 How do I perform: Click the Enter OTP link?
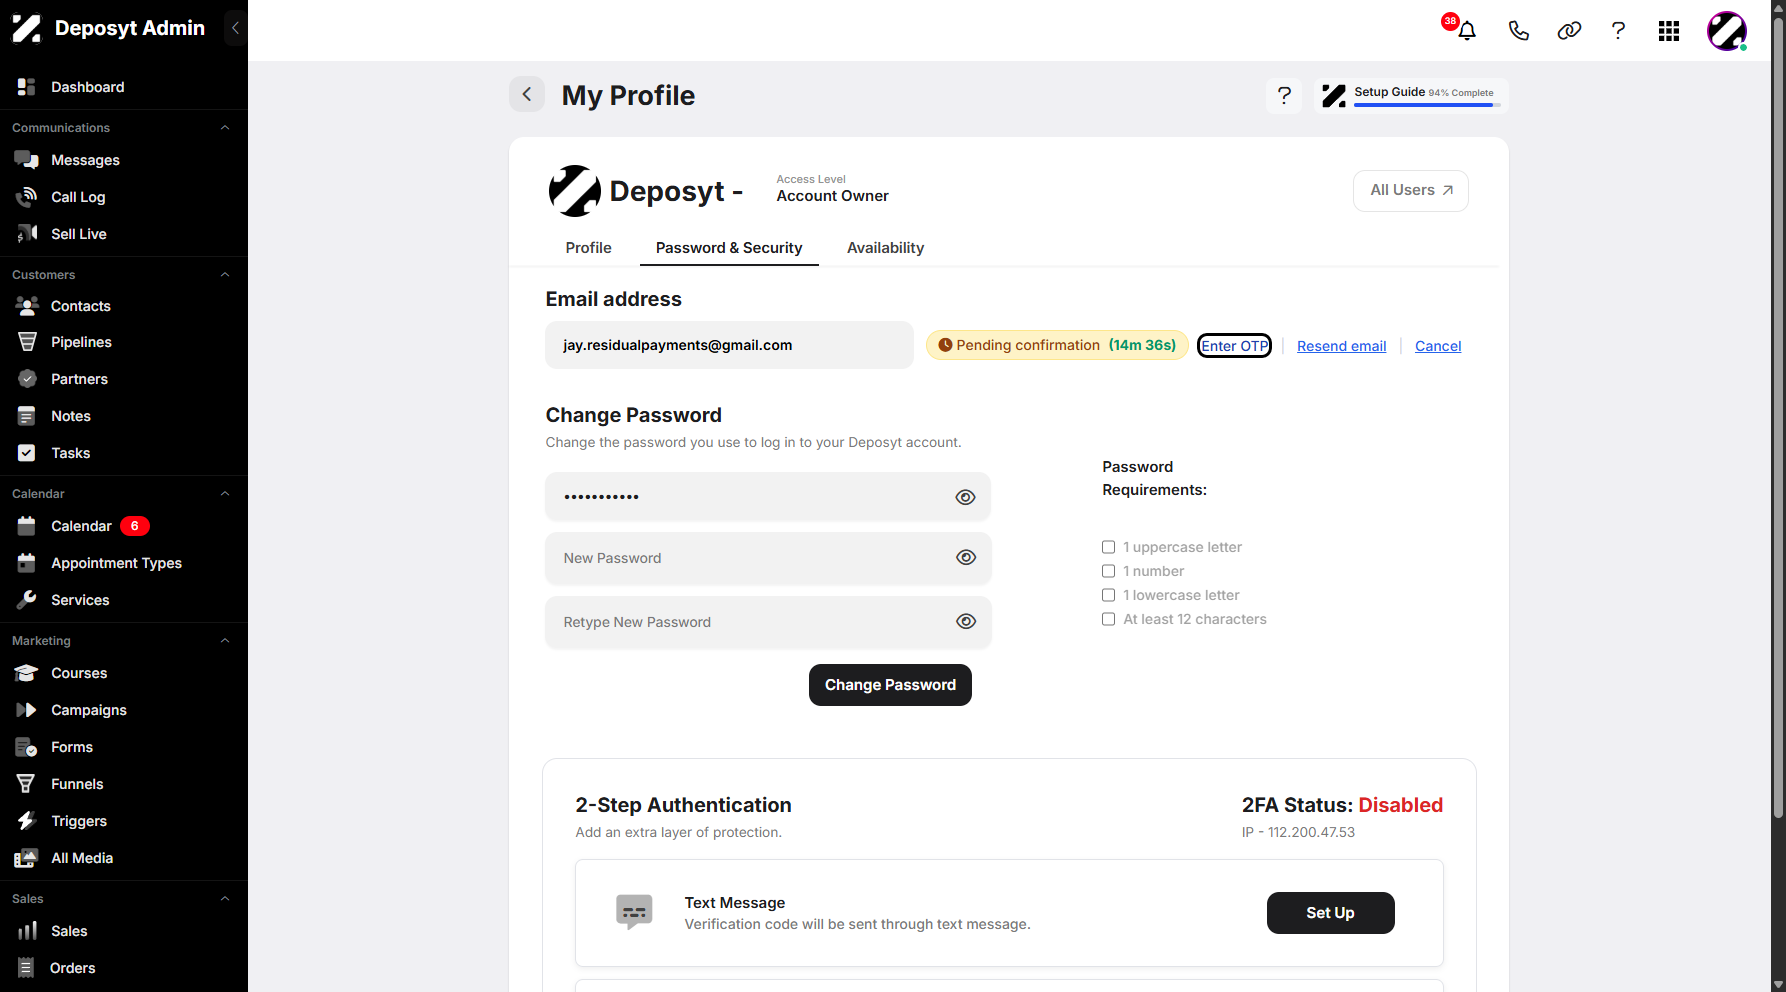1234,346
